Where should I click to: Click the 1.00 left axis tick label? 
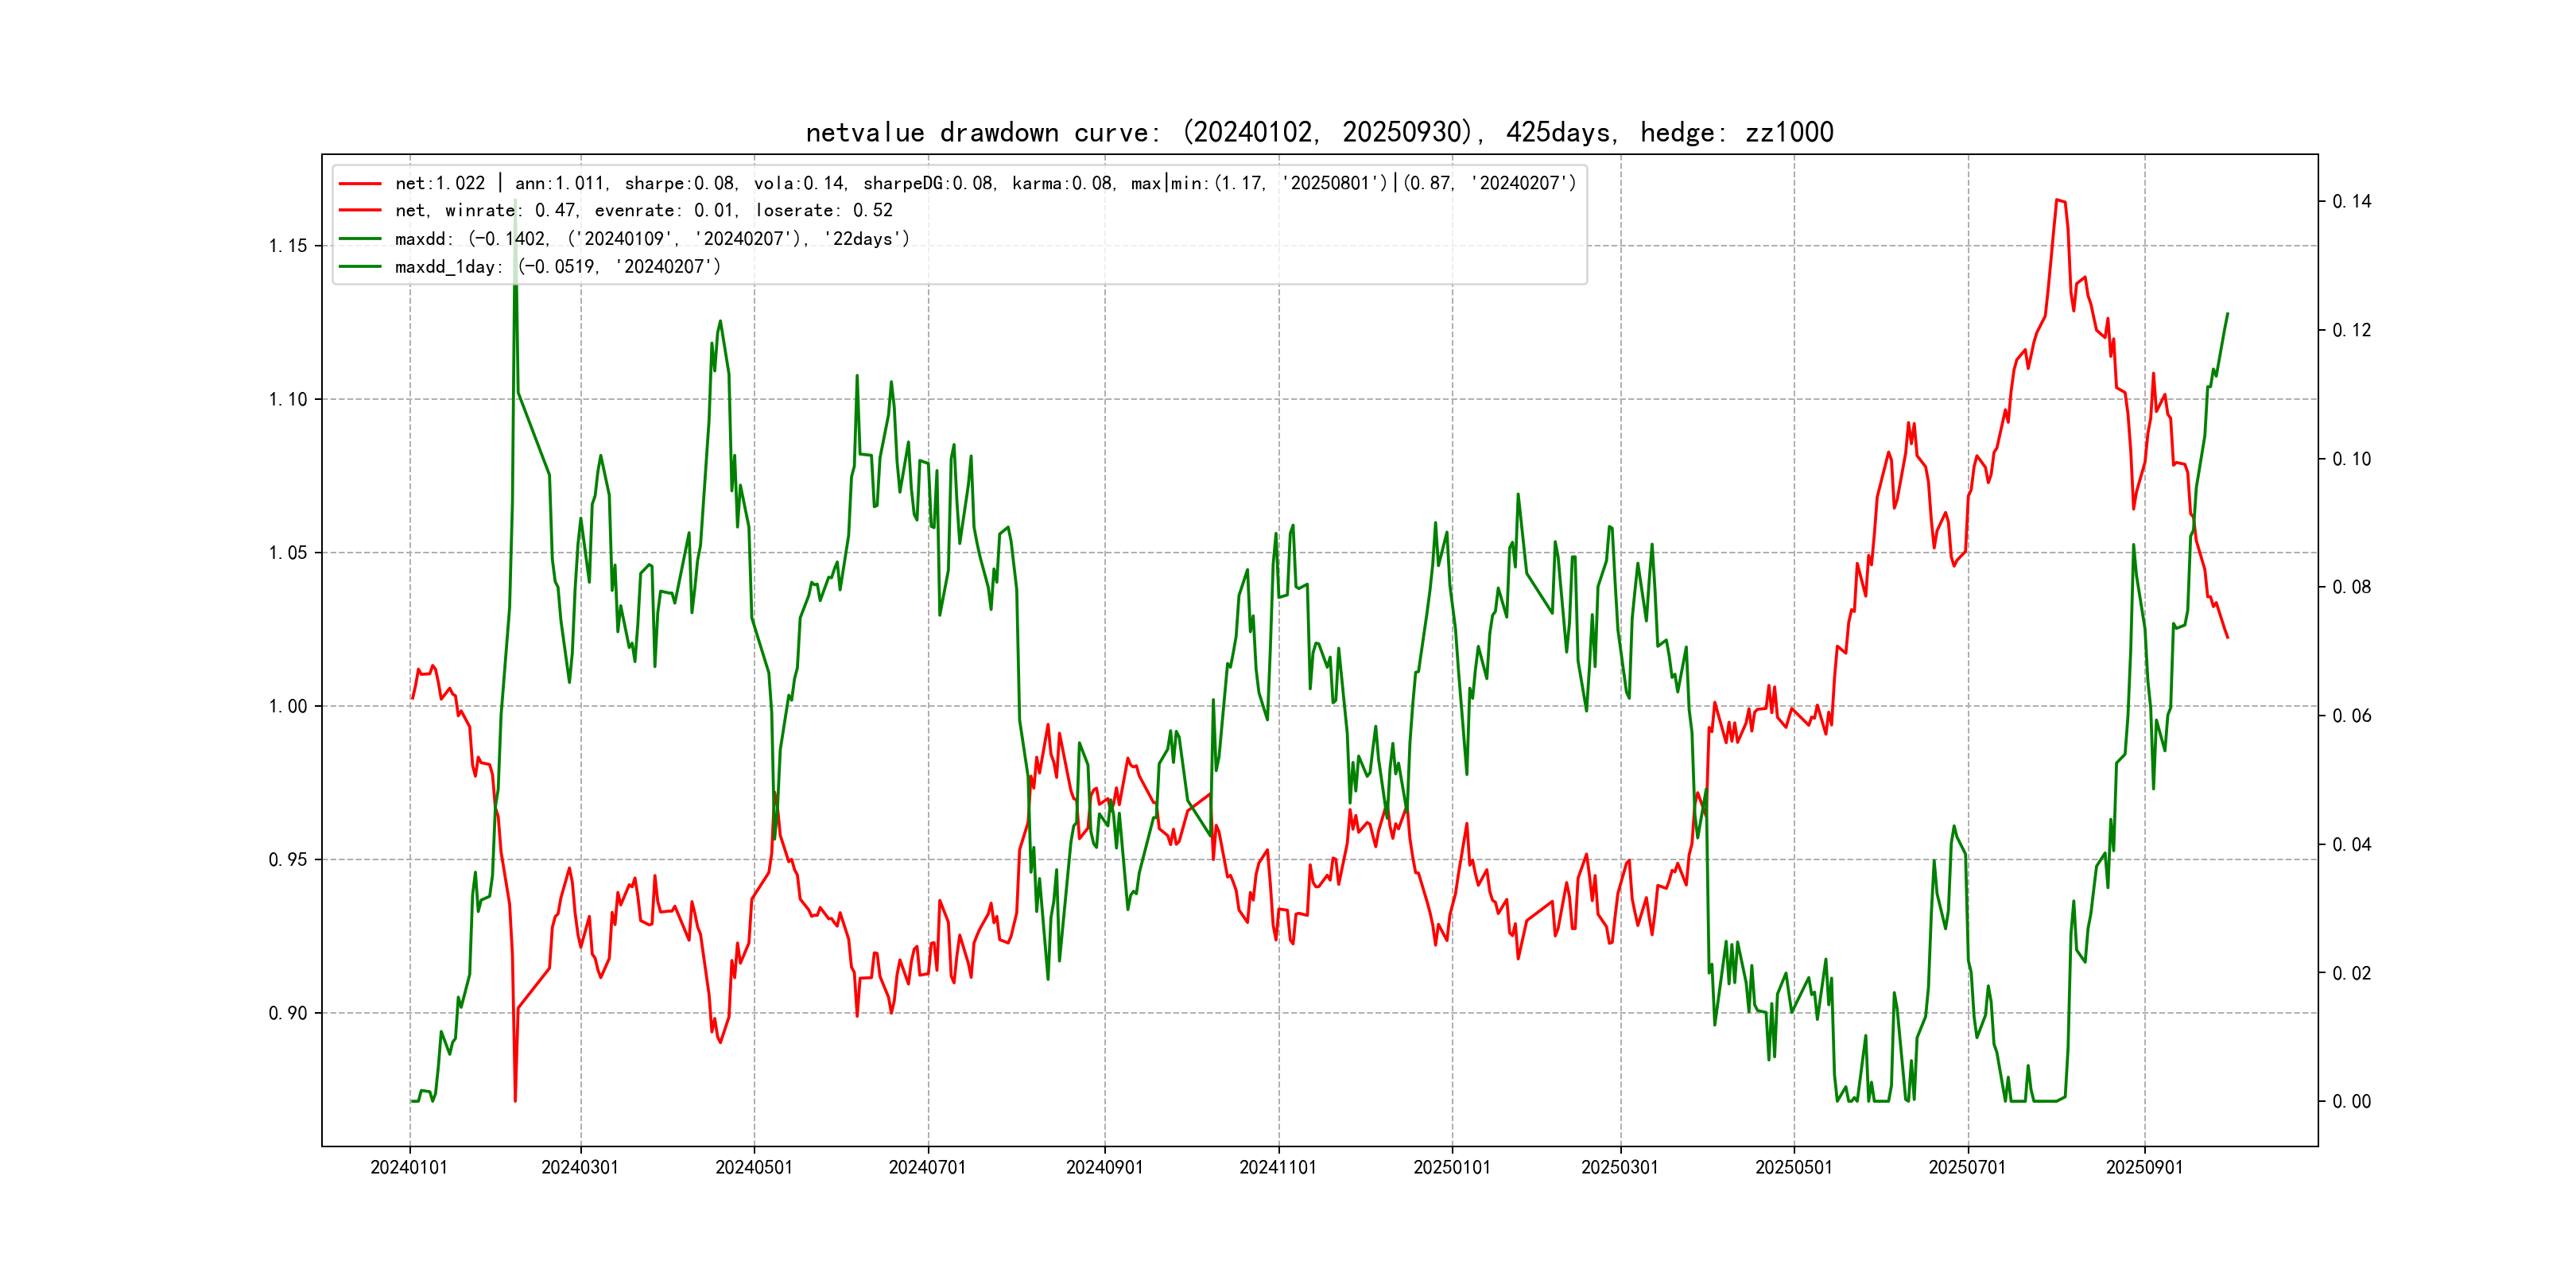tap(288, 707)
